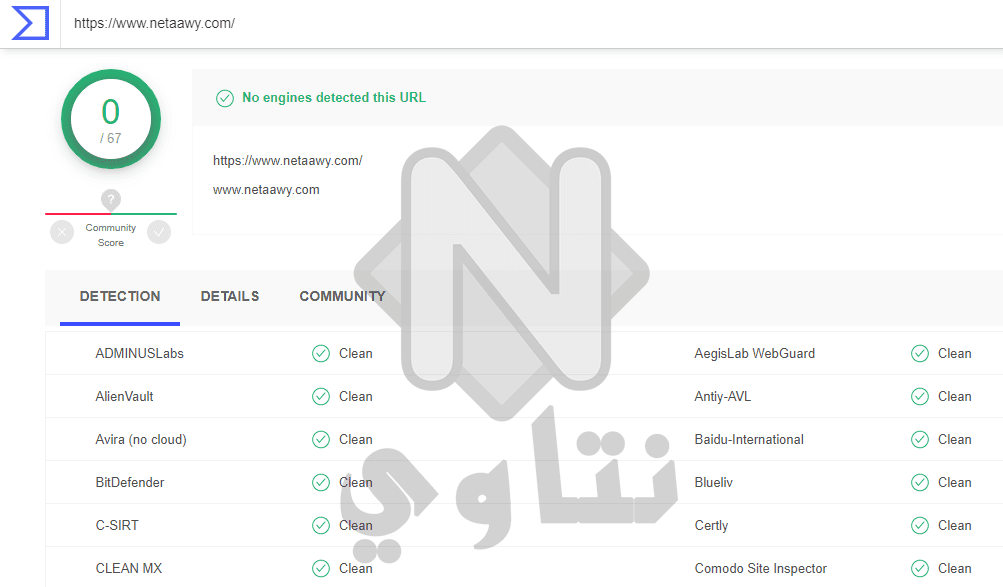1003x587 pixels.
Task: Click the green check icon beside No engines detected
Action: point(225,98)
